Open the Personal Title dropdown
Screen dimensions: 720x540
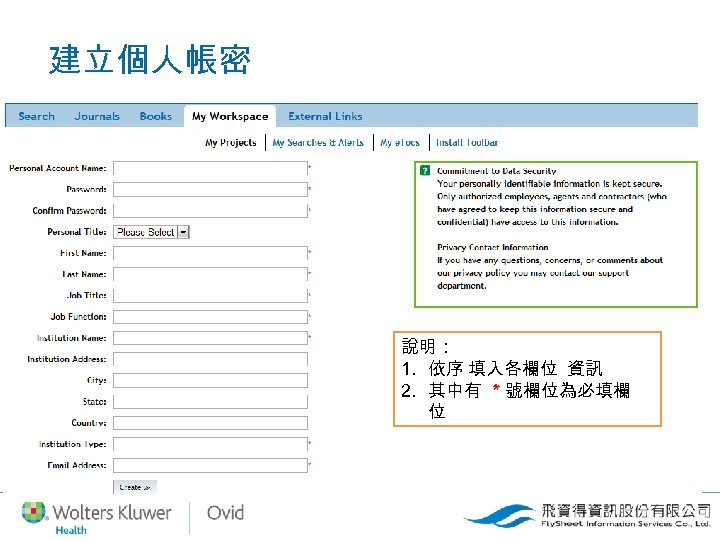[152, 232]
